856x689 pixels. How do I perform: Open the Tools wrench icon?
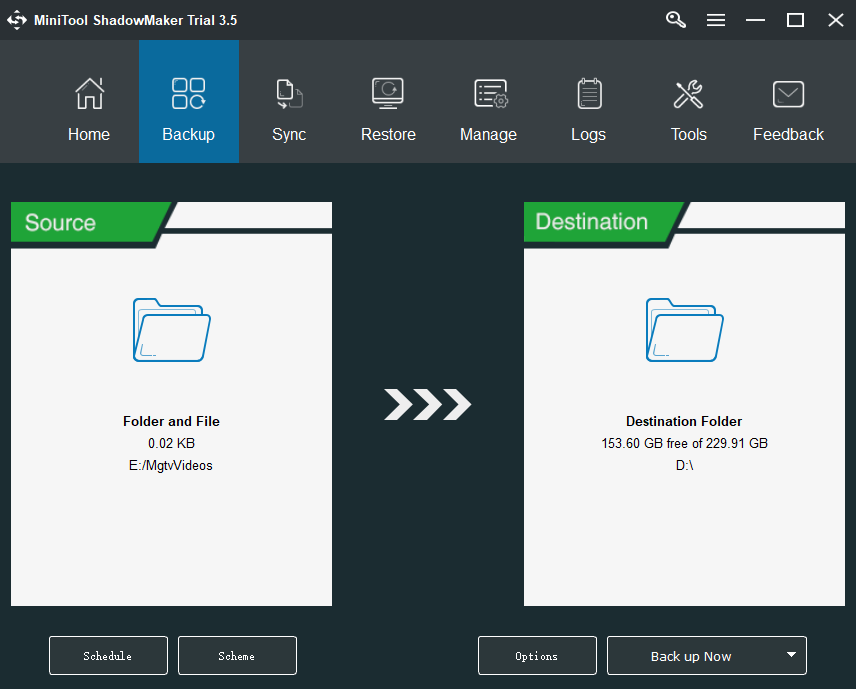click(x=688, y=94)
